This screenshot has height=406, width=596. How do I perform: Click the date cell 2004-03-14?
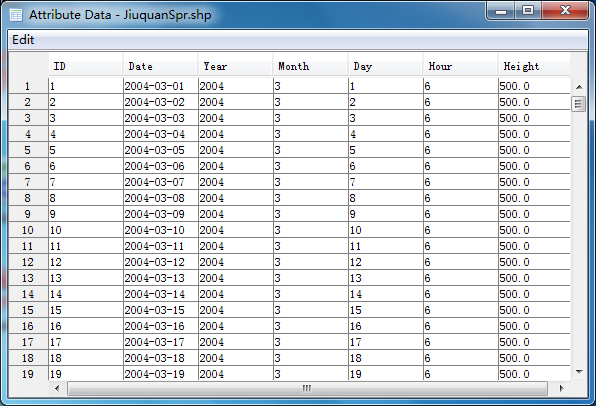click(x=161, y=294)
